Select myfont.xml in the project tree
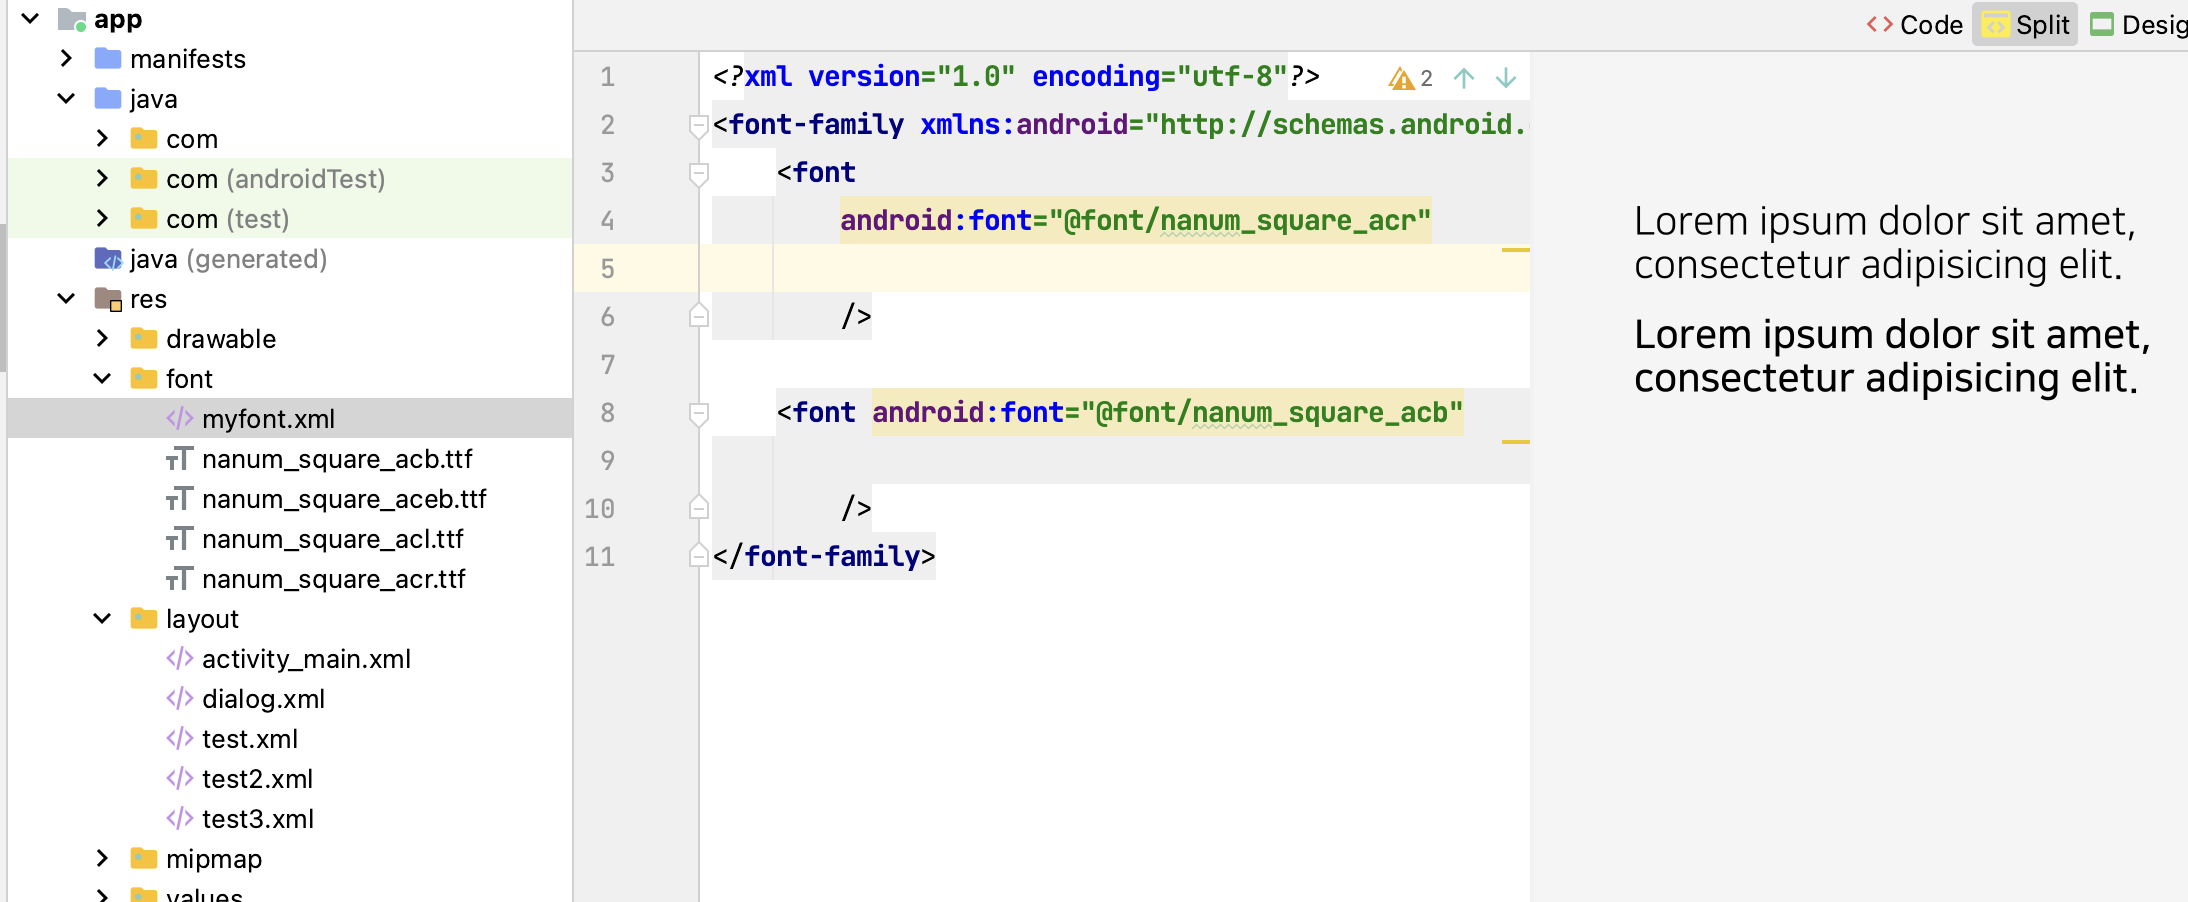Screen dimensions: 2188x902 click(290, 418)
